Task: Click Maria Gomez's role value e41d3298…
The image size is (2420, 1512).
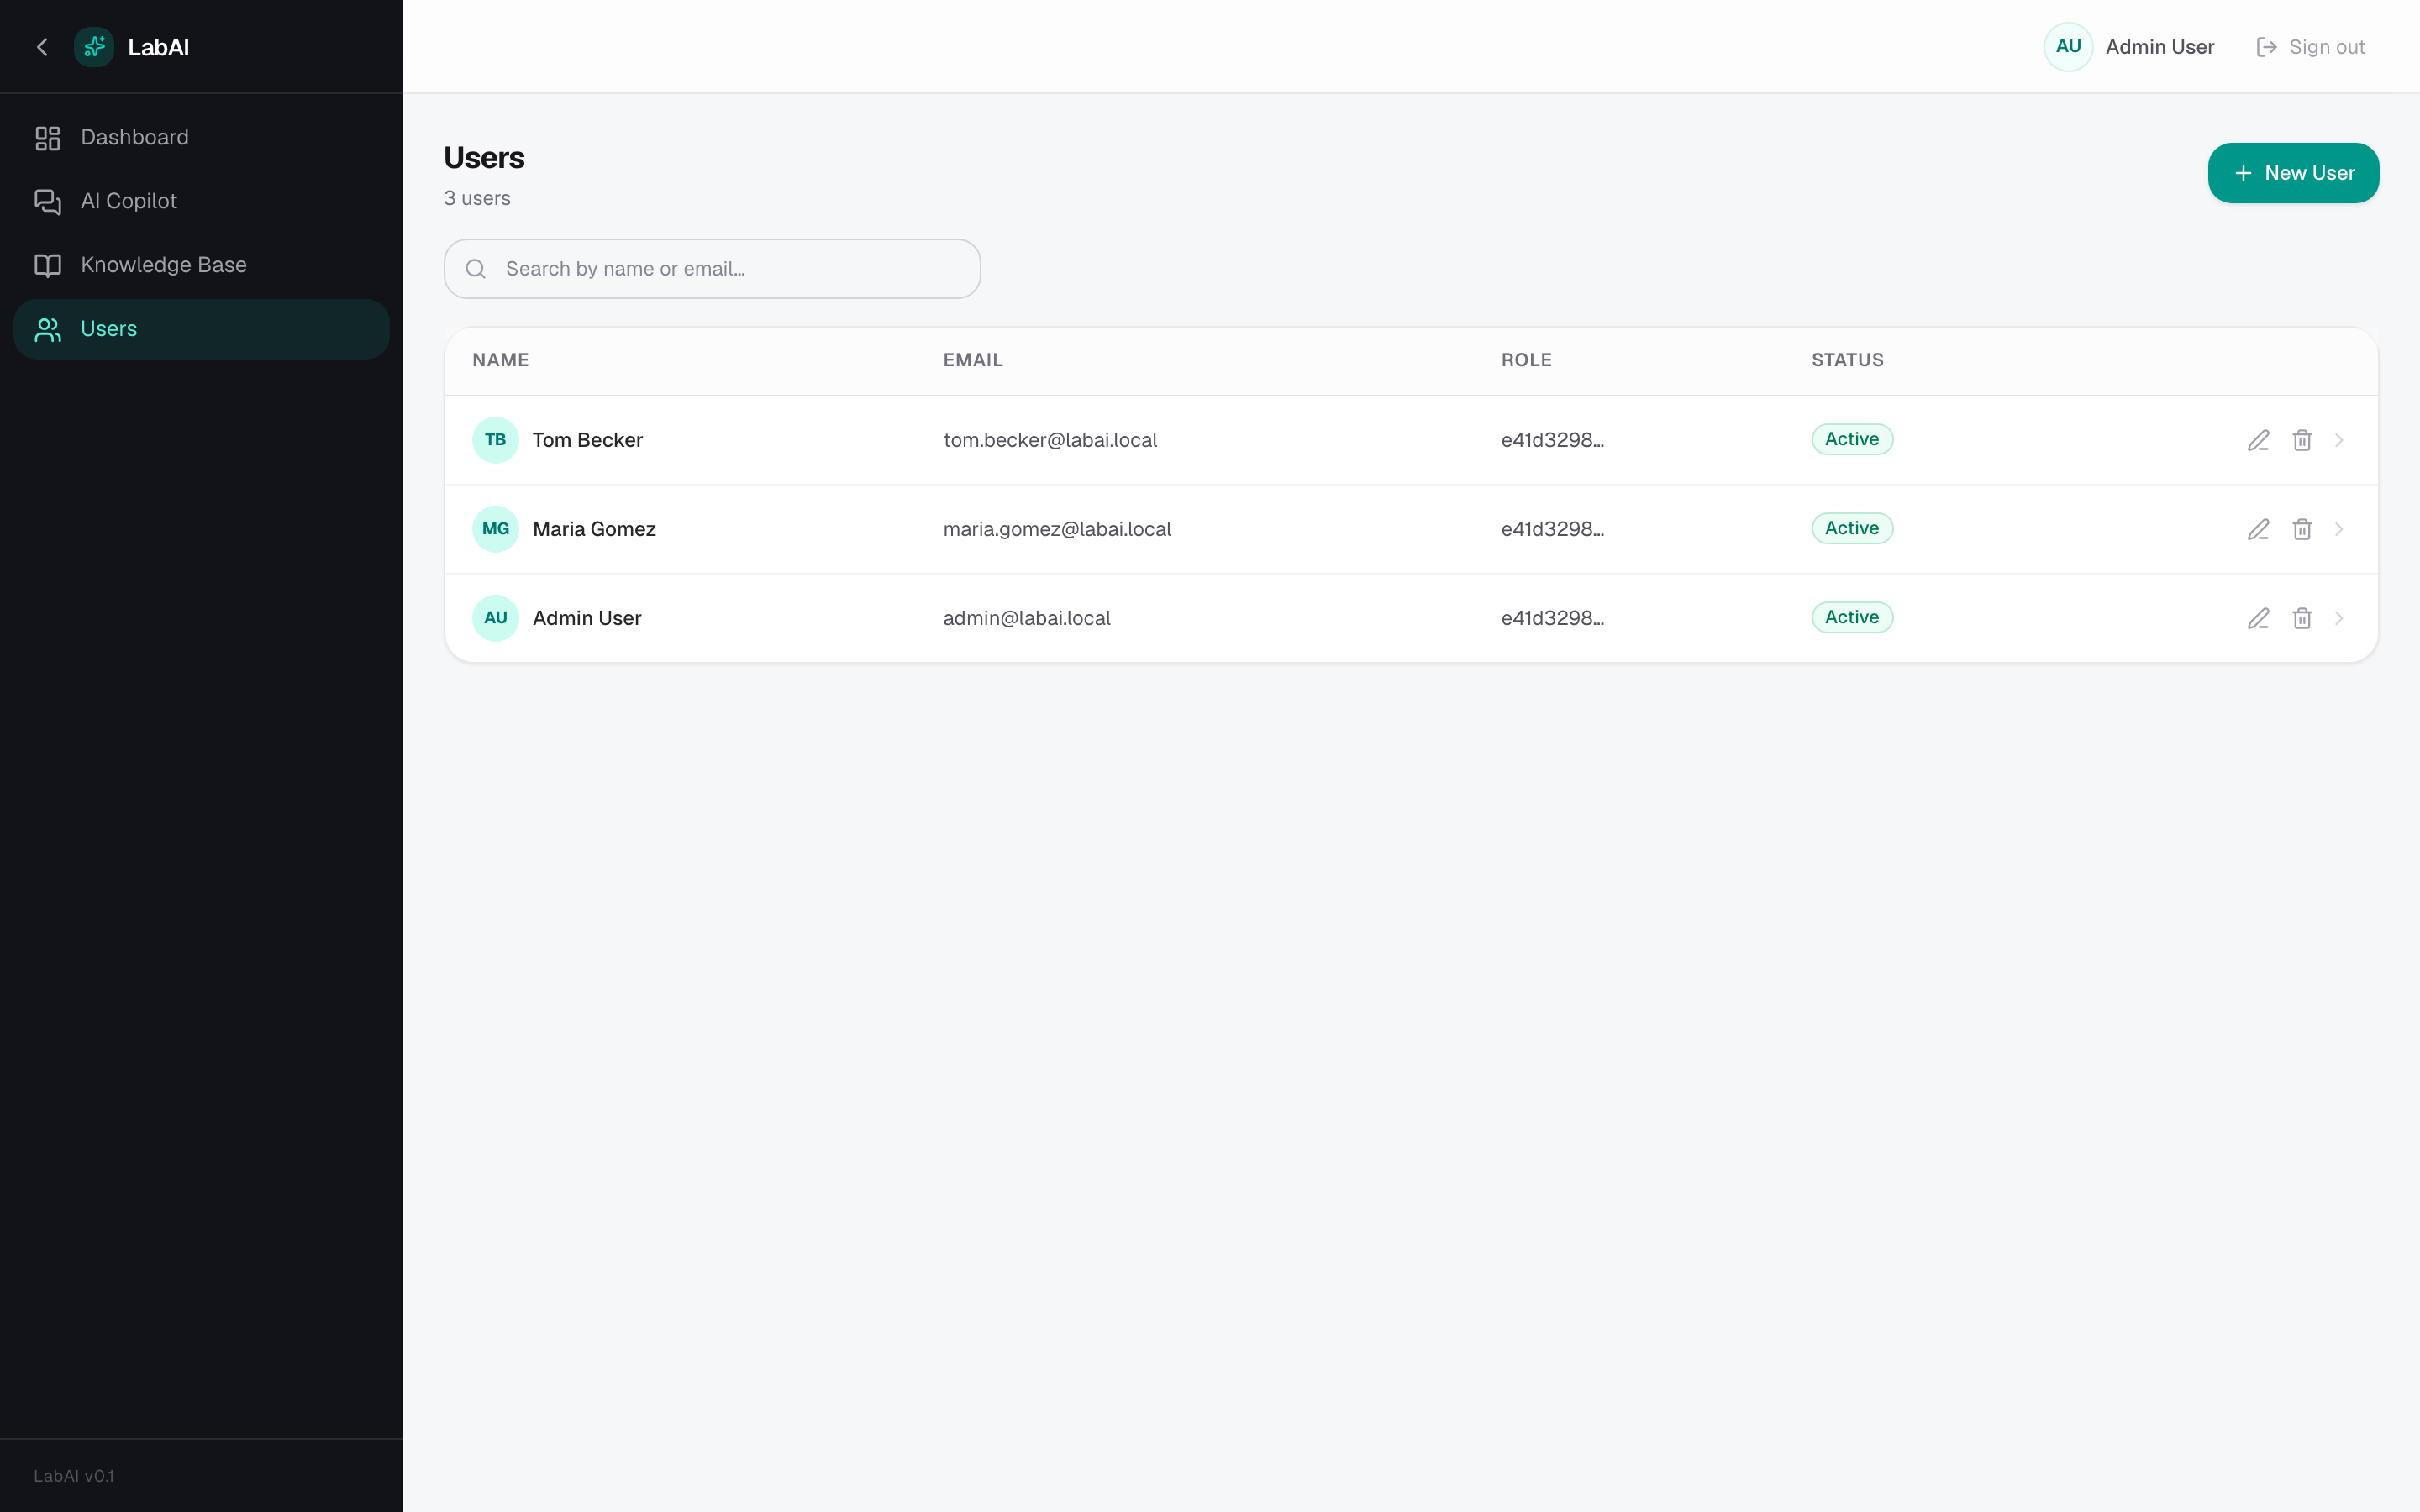Action: click(1552, 529)
